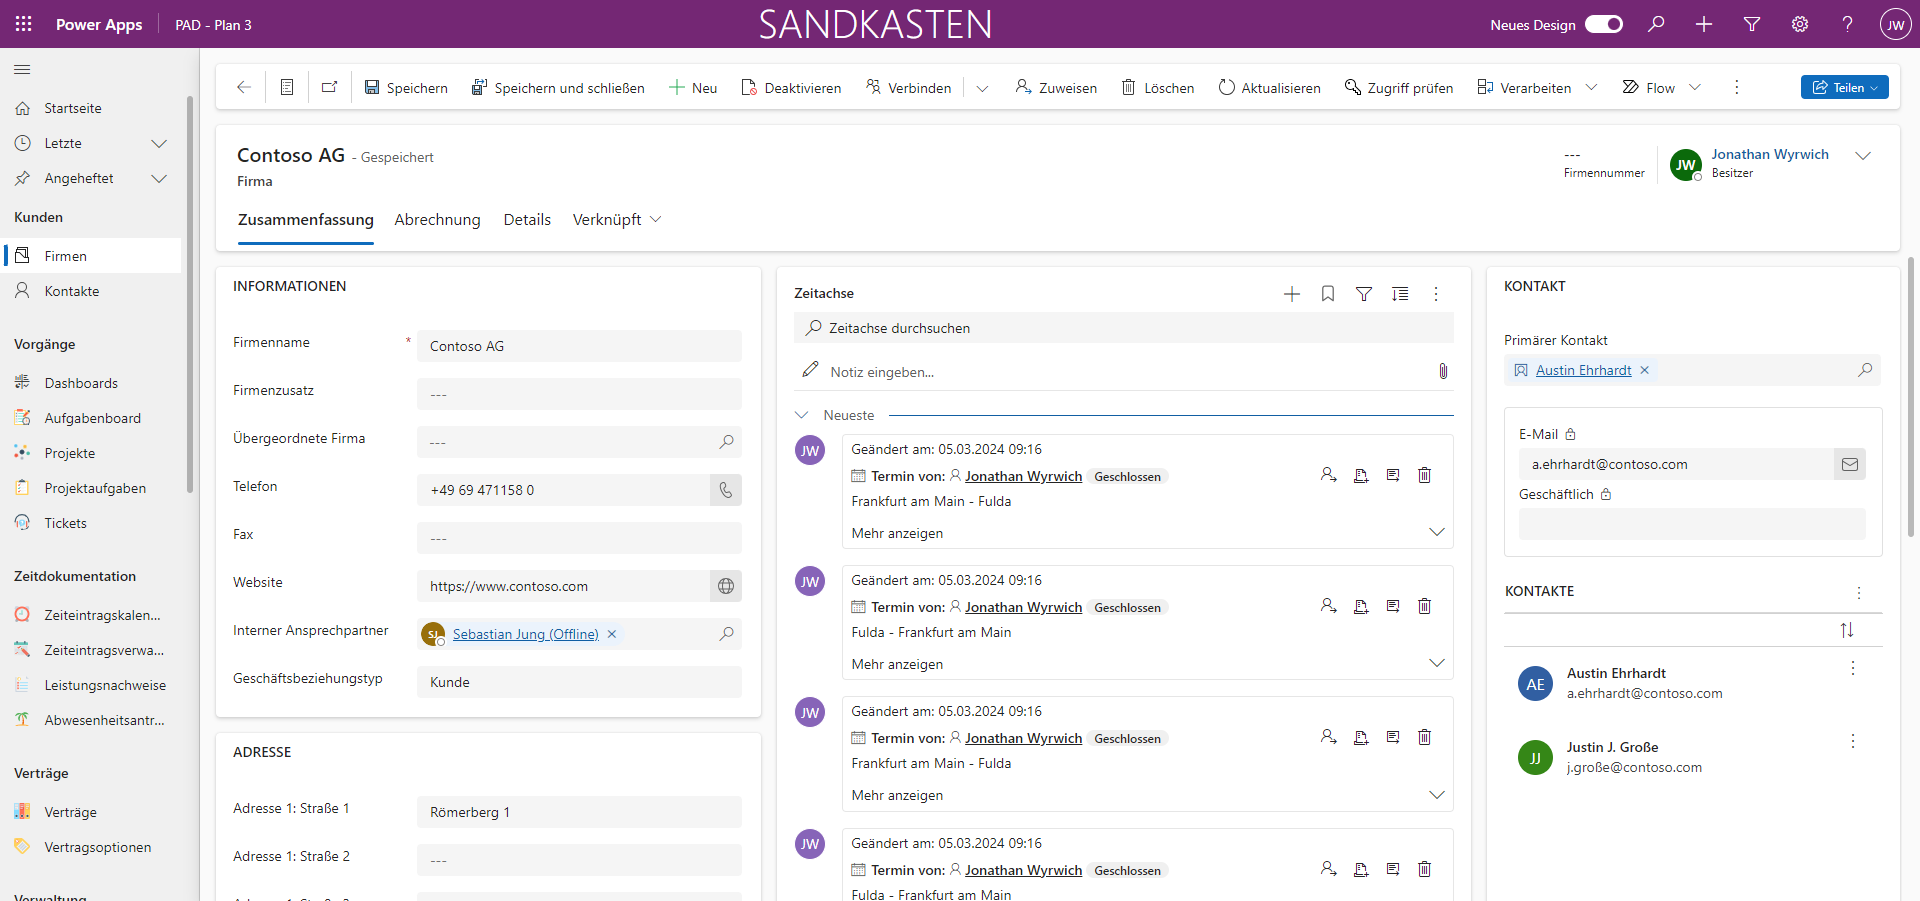
Task: Click Speichern in the command bar
Action: pos(406,87)
